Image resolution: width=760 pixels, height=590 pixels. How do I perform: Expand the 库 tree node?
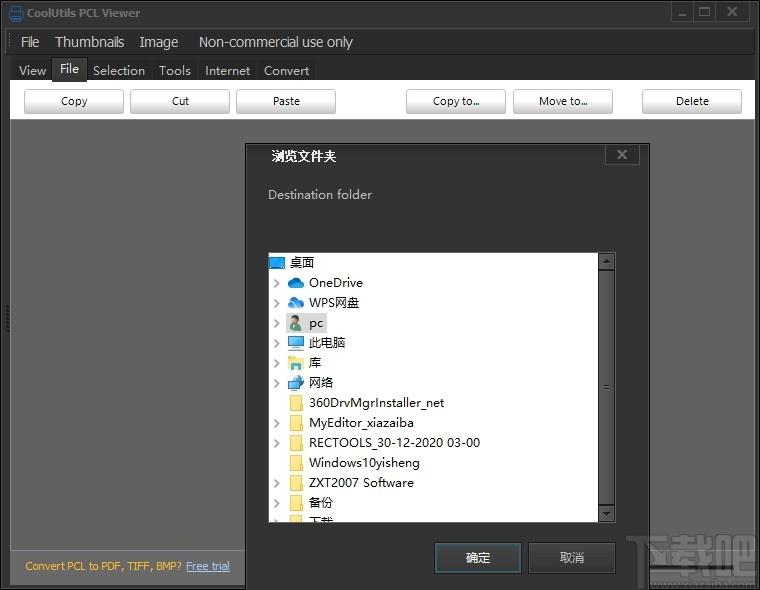276,363
